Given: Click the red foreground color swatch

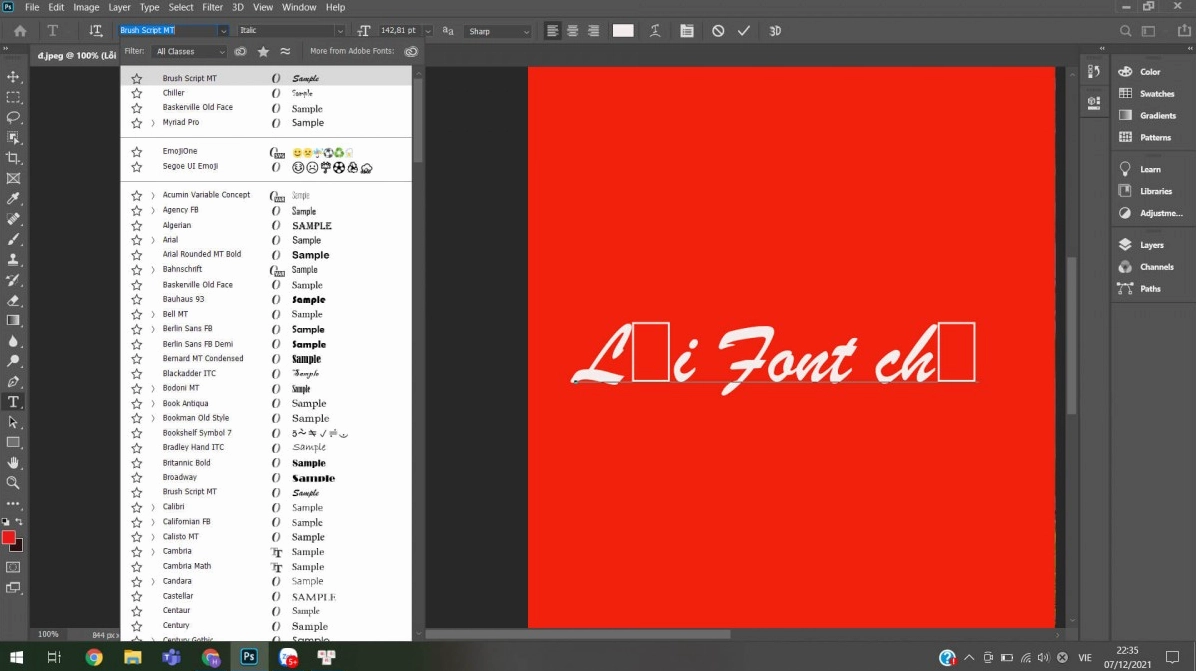Looking at the screenshot, I should (8, 538).
